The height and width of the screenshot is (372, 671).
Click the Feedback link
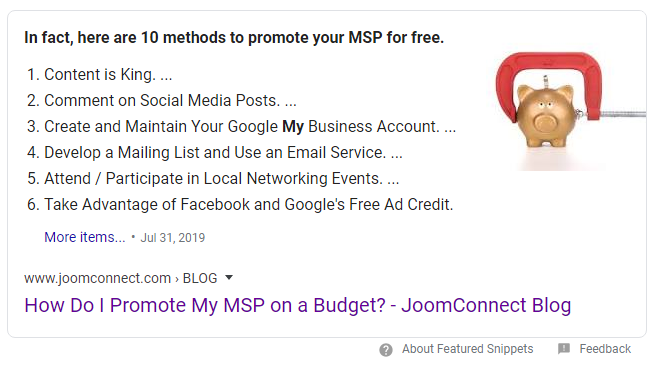point(605,349)
